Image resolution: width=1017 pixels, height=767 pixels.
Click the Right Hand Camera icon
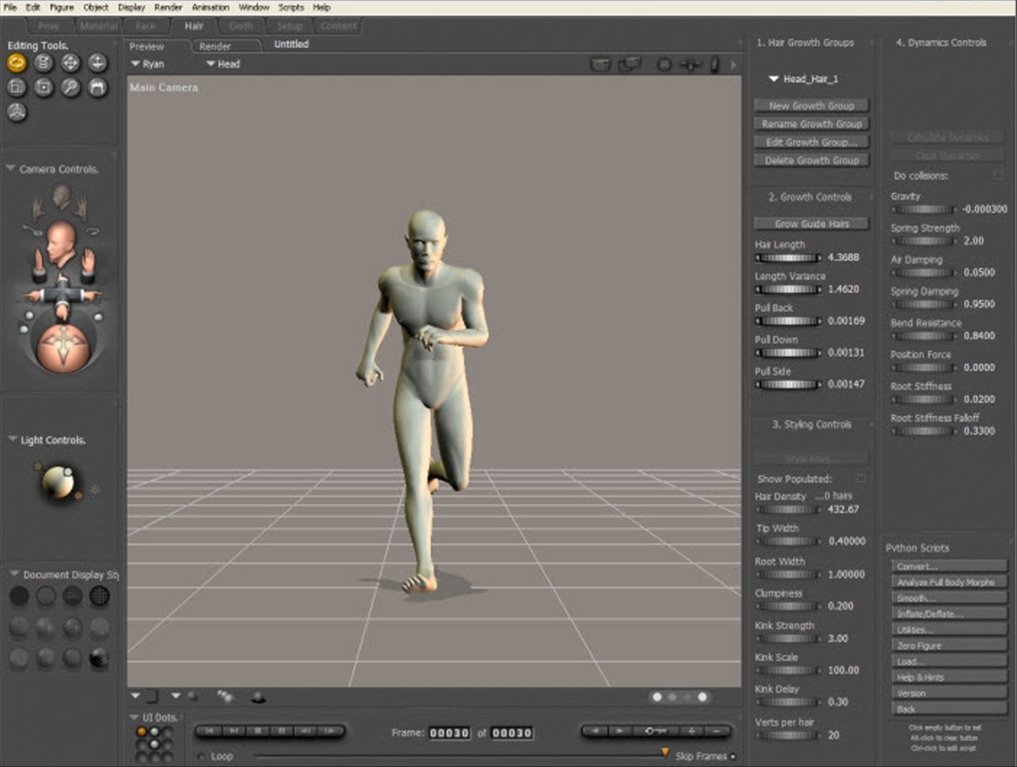[81, 209]
